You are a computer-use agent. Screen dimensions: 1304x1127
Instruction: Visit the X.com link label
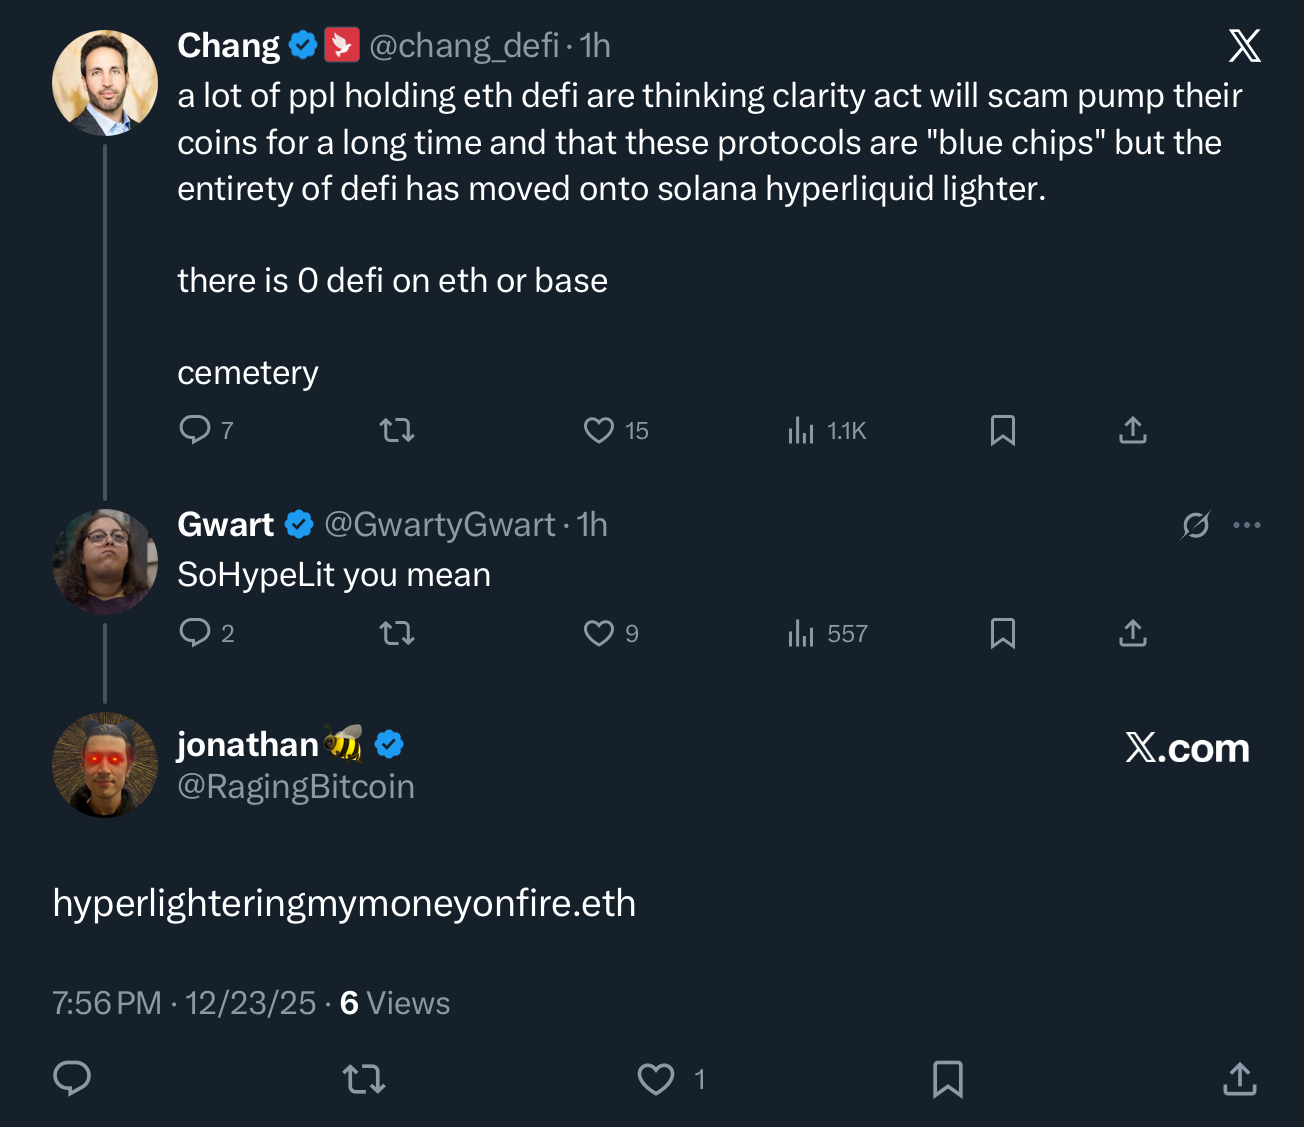(x=1187, y=748)
